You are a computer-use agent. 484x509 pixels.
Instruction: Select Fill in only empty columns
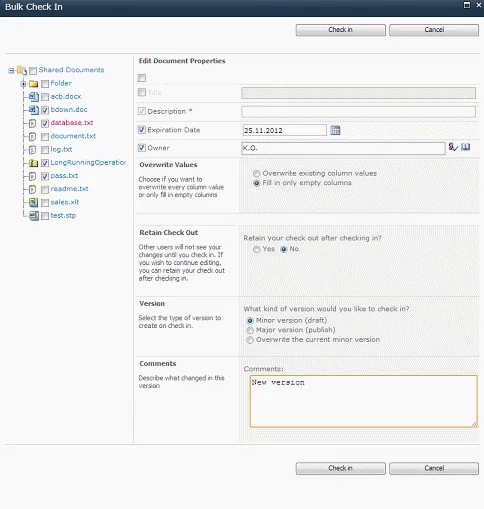click(257, 183)
